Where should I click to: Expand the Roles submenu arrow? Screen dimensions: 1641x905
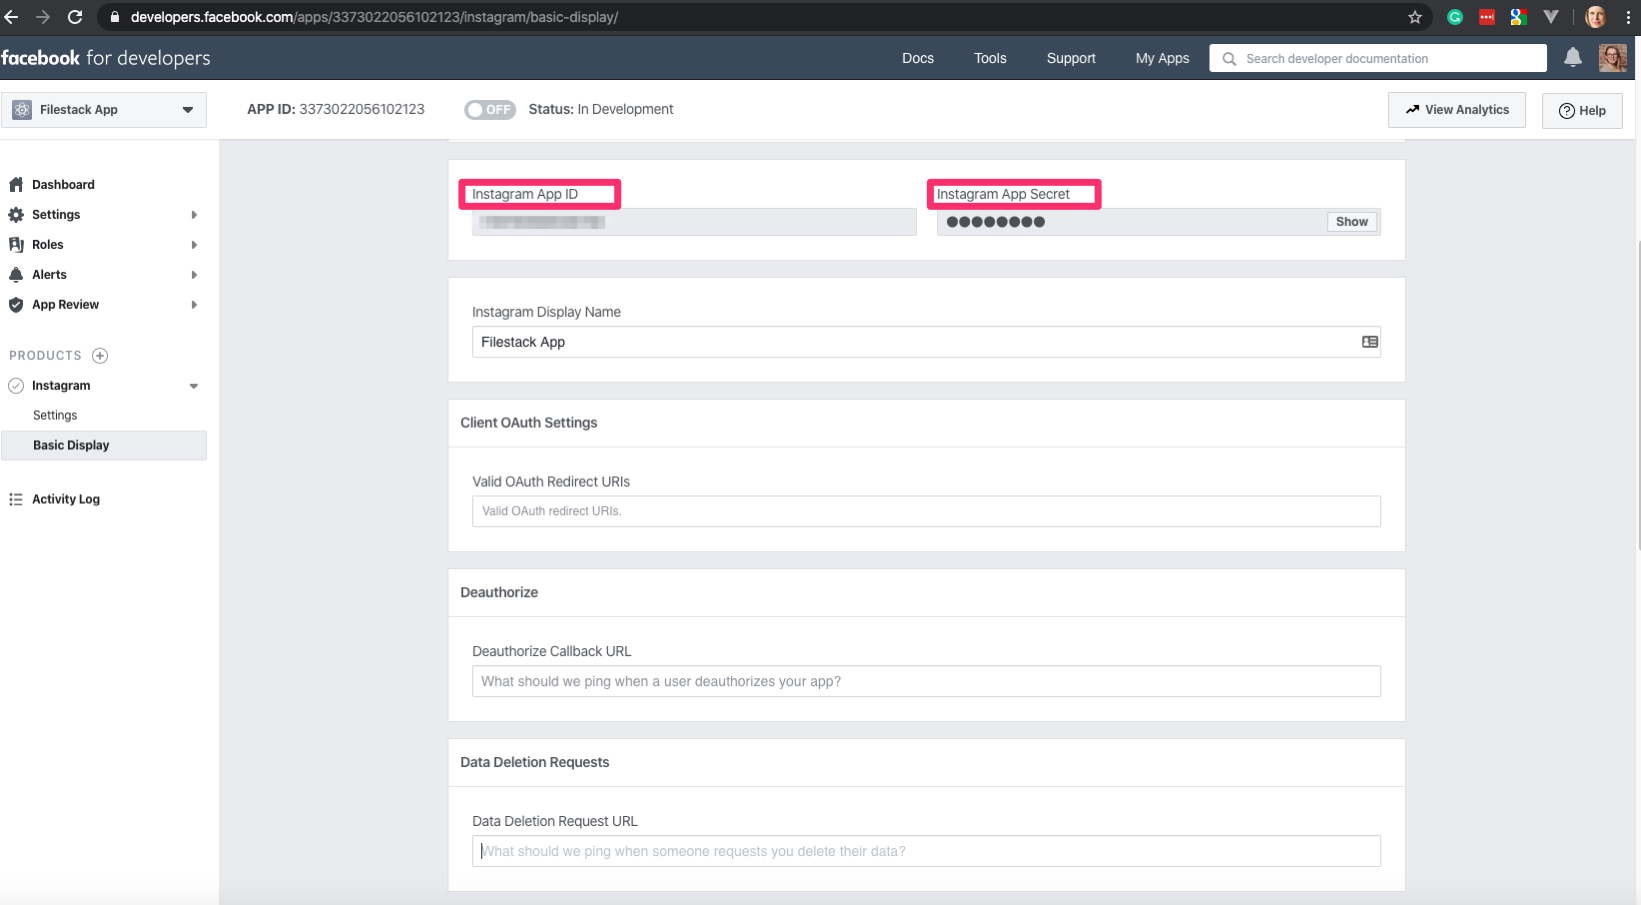pyautogui.click(x=194, y=245)
